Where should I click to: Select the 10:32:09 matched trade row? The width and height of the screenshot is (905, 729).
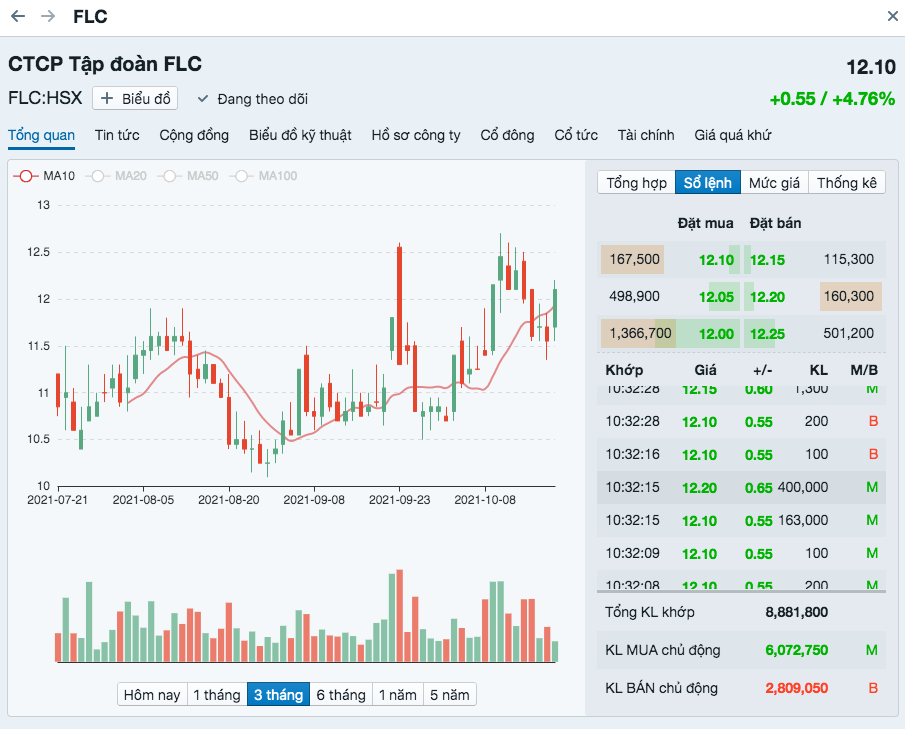(x=742, y=553)
